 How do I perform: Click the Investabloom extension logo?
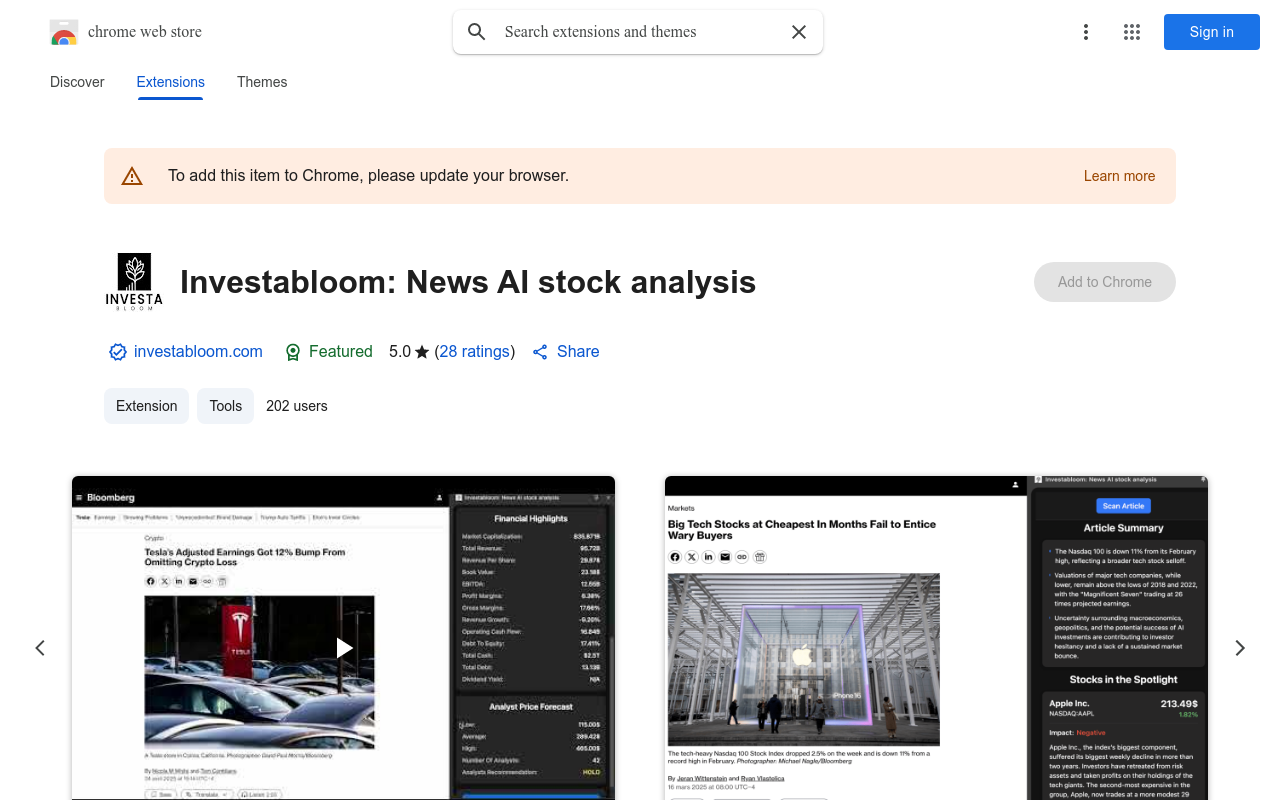click(134, 281)
